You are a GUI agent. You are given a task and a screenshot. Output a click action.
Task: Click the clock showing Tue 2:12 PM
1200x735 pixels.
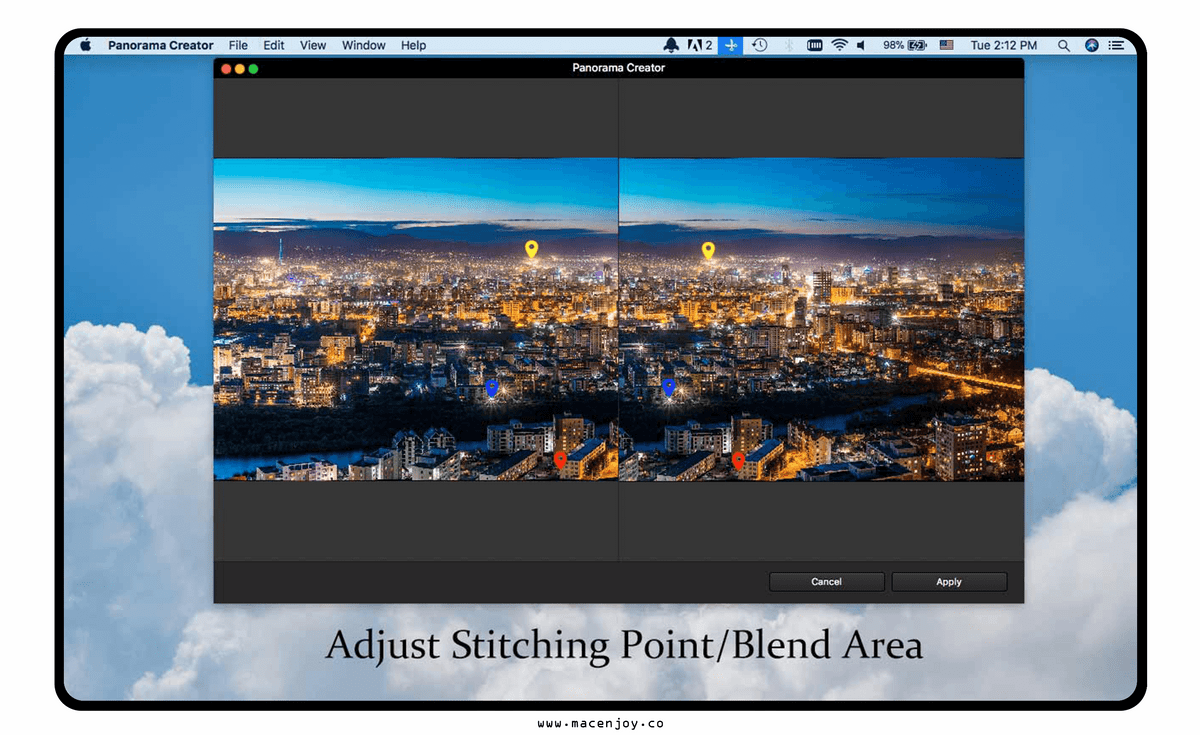click(1004, 45)
